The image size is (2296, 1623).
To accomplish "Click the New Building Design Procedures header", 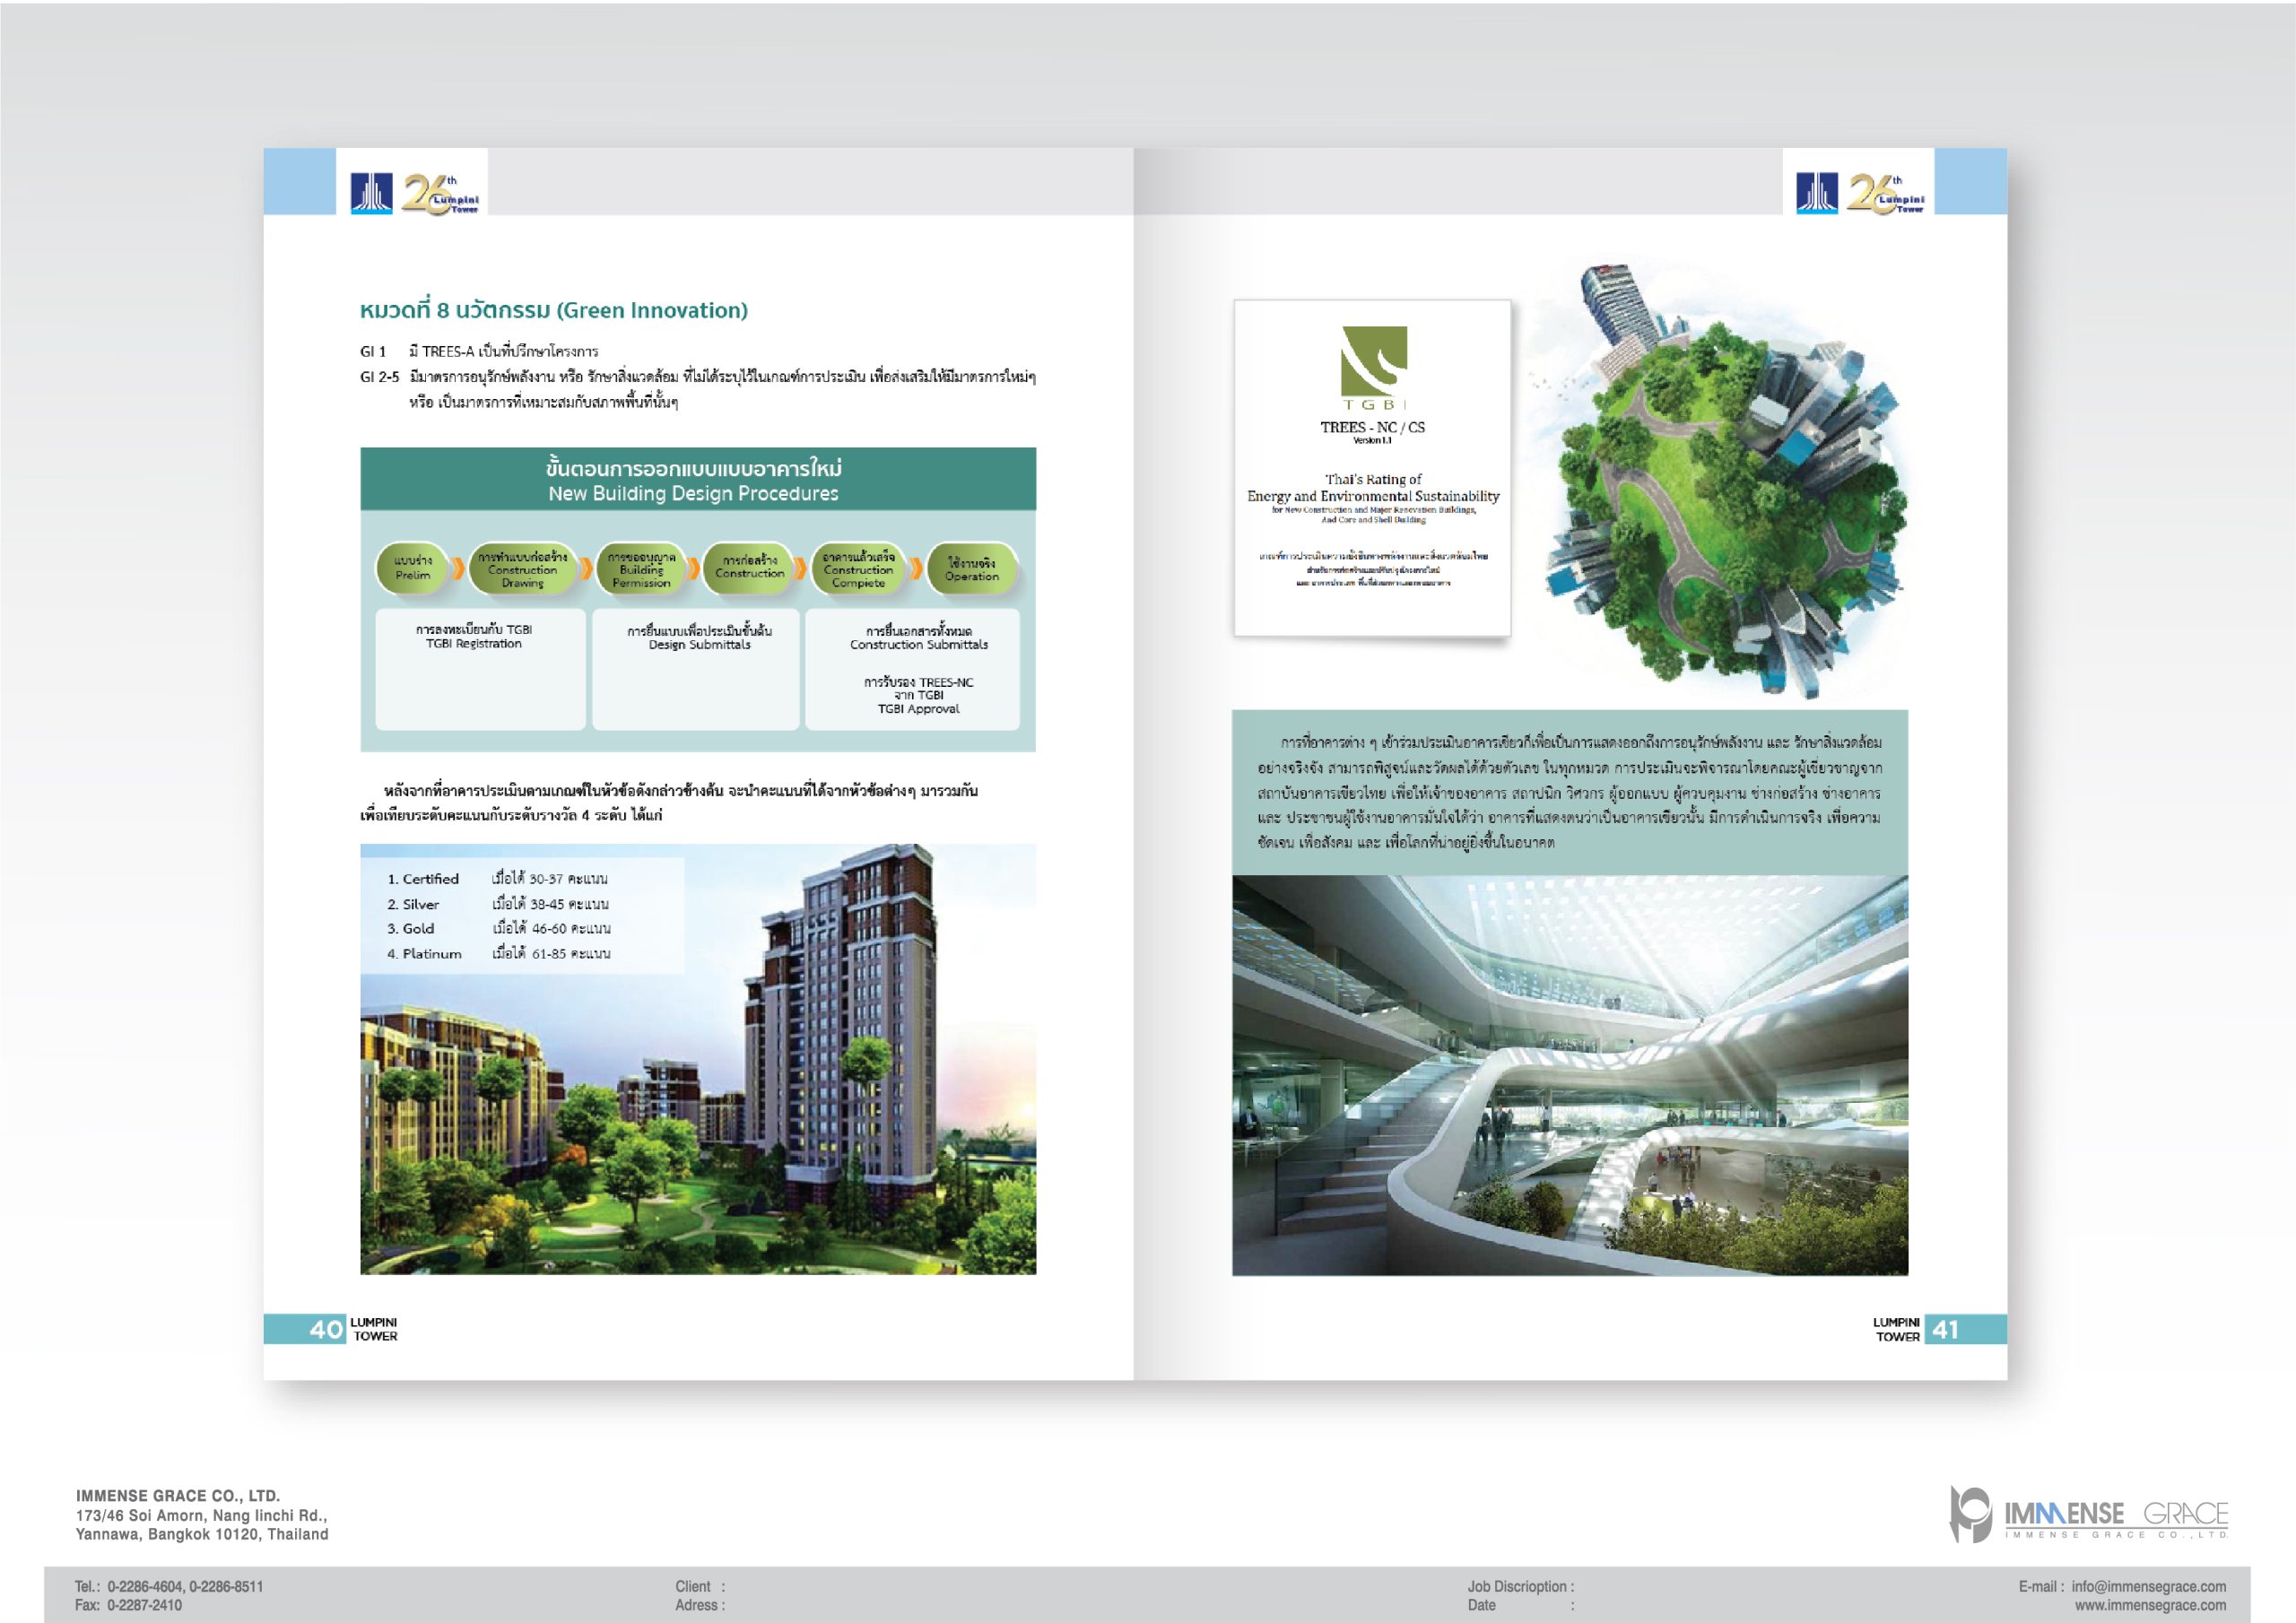I will 697,480.
